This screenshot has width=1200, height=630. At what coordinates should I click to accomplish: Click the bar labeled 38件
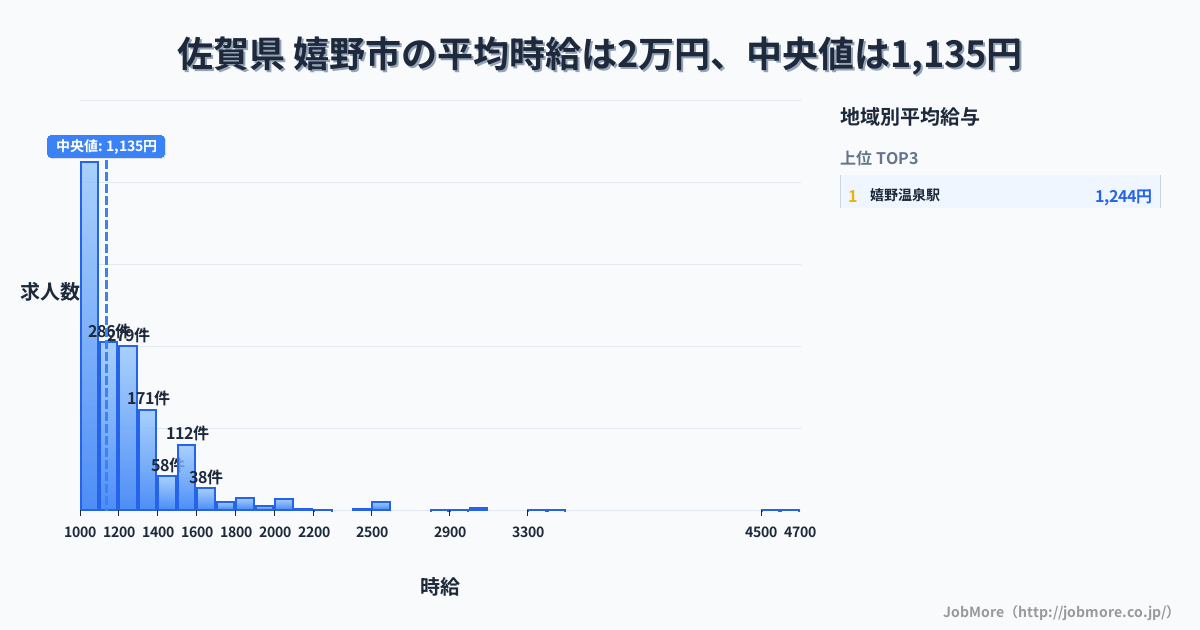click(206, 498)
